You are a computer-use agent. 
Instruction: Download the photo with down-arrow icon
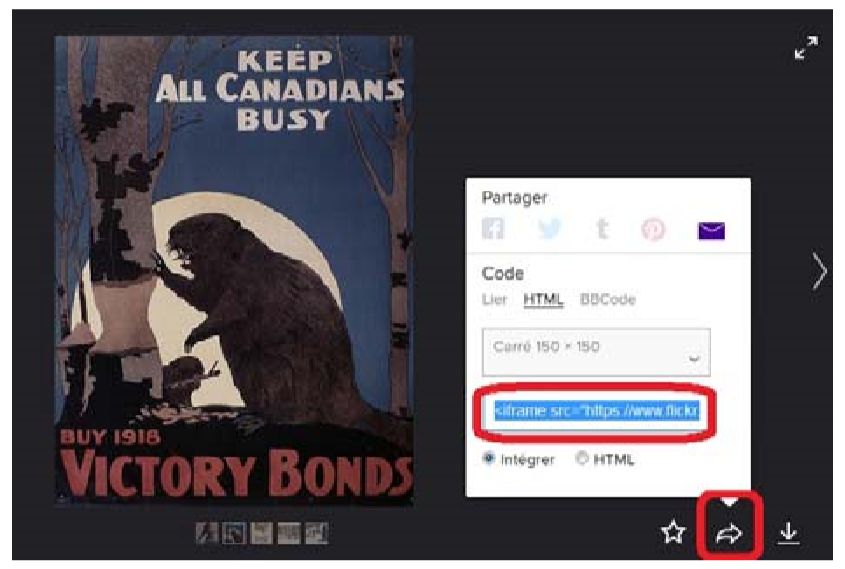[788, 533]
